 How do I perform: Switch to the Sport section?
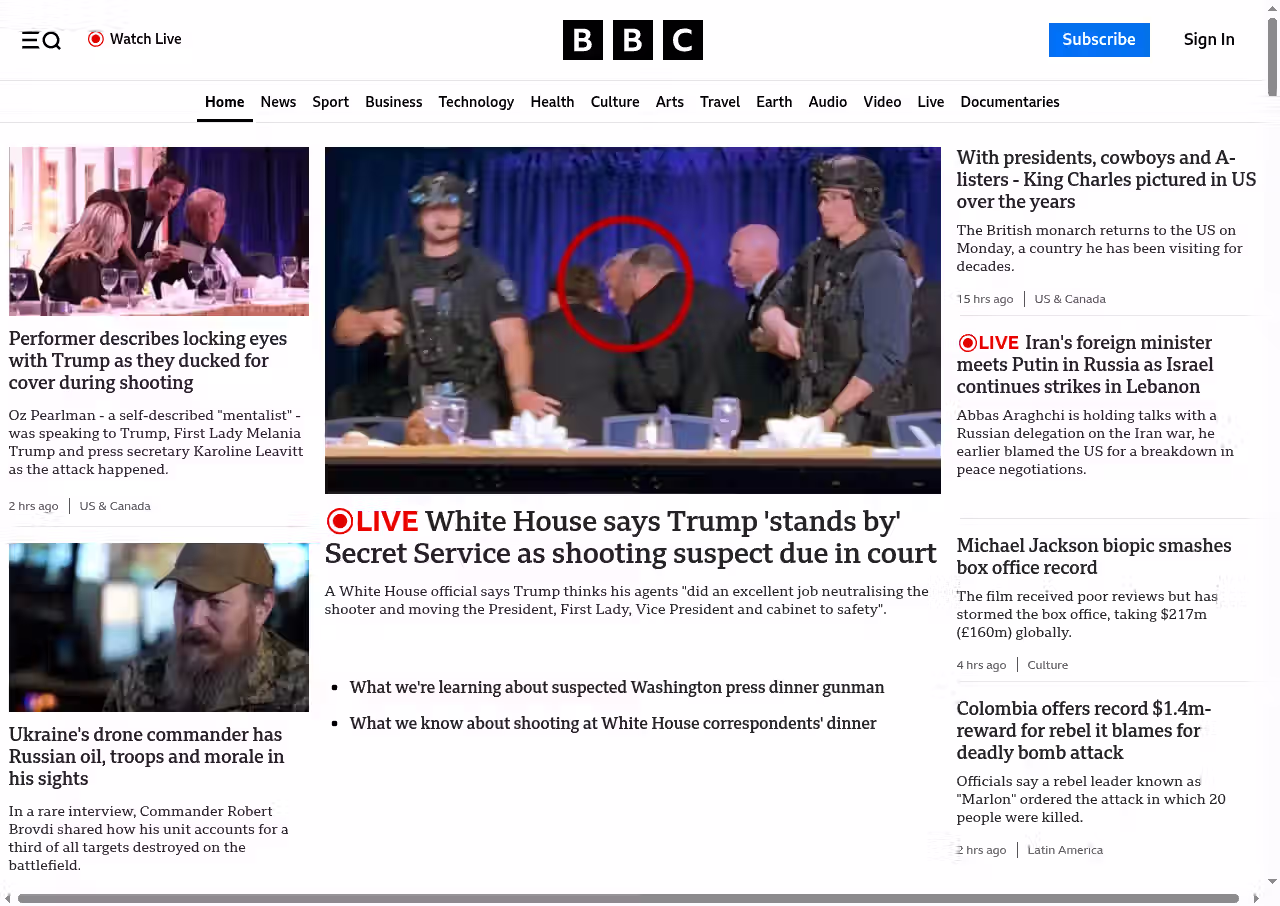[330, 102]
